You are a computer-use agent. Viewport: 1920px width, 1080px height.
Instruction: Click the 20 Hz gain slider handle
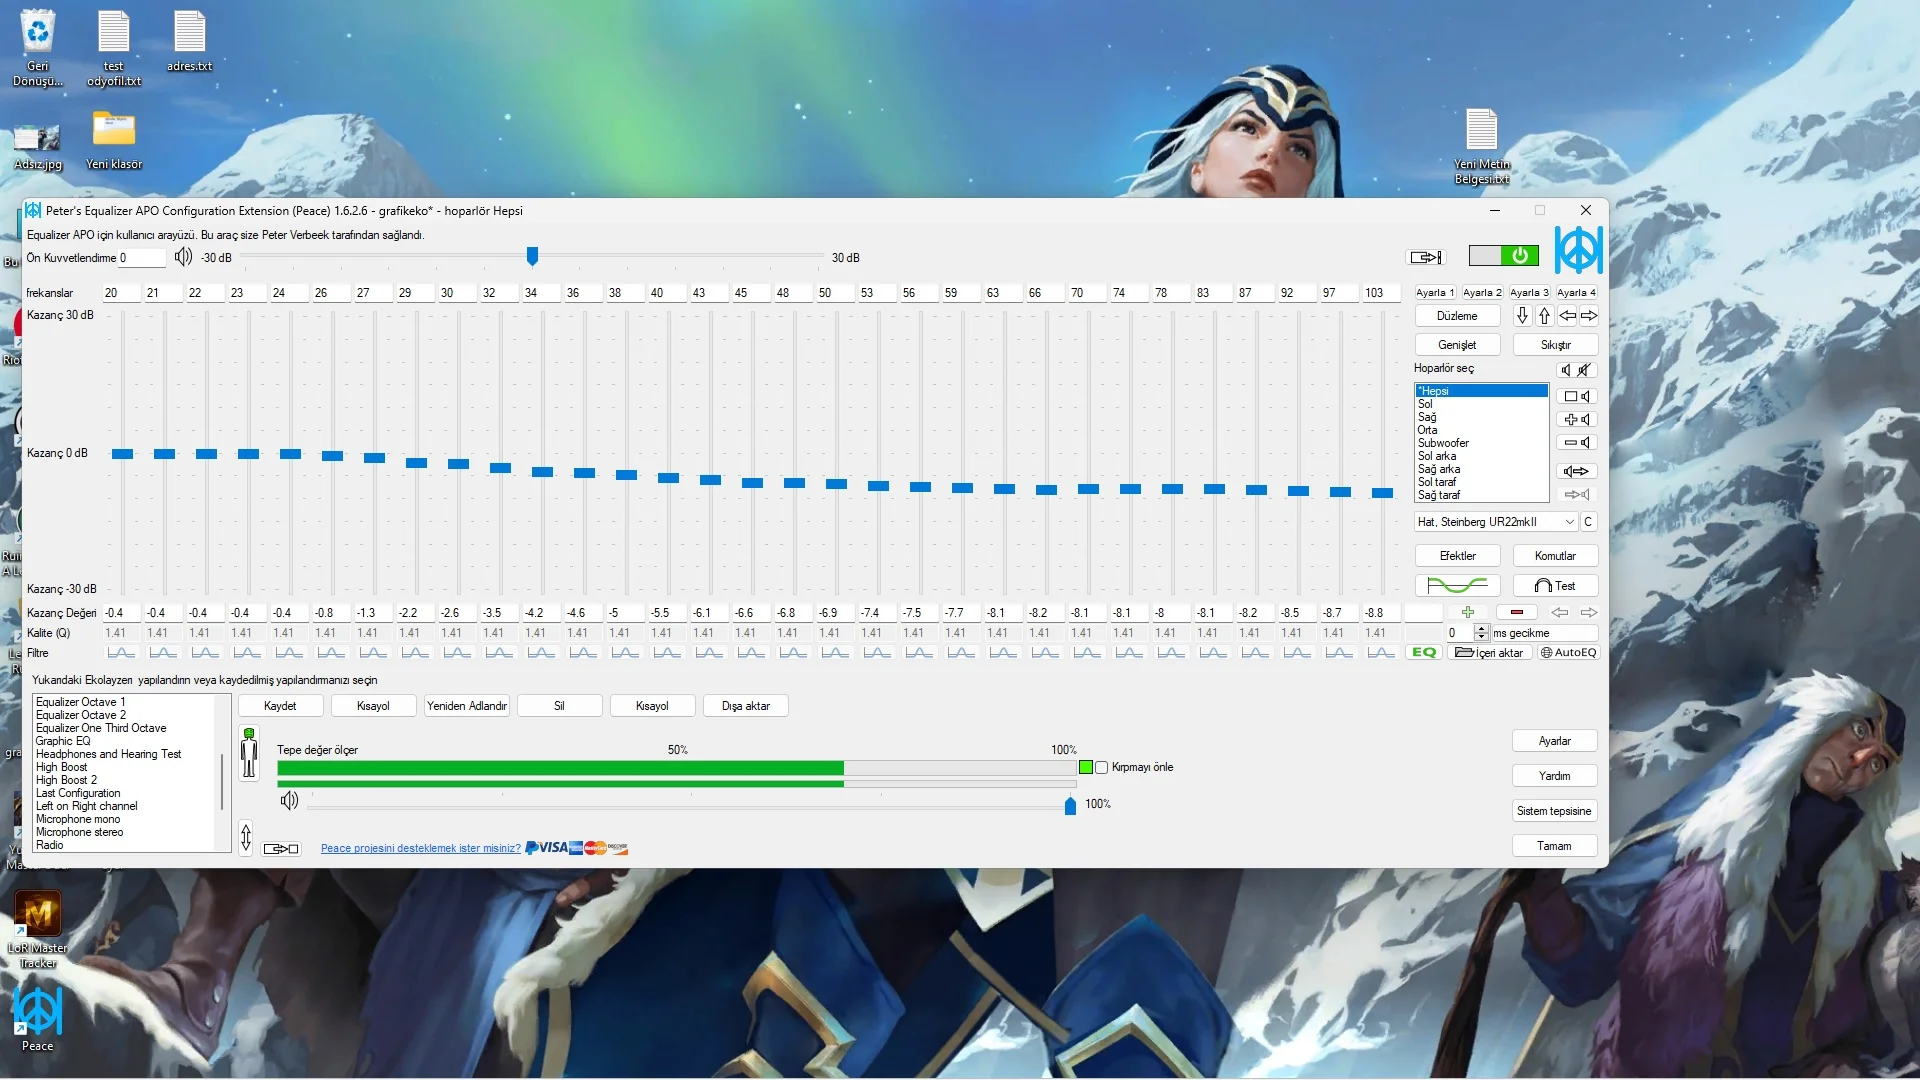point(122,454)
